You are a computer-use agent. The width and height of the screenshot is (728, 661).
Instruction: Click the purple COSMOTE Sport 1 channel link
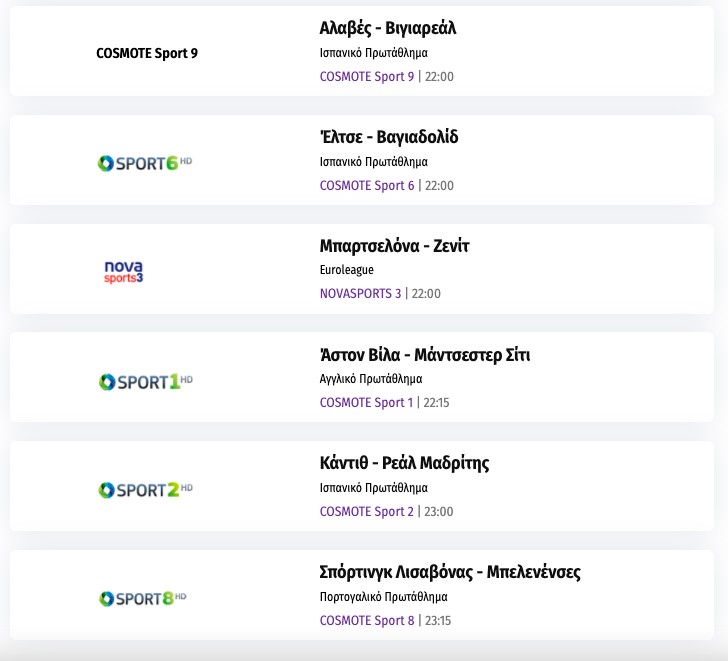point(366,403)
